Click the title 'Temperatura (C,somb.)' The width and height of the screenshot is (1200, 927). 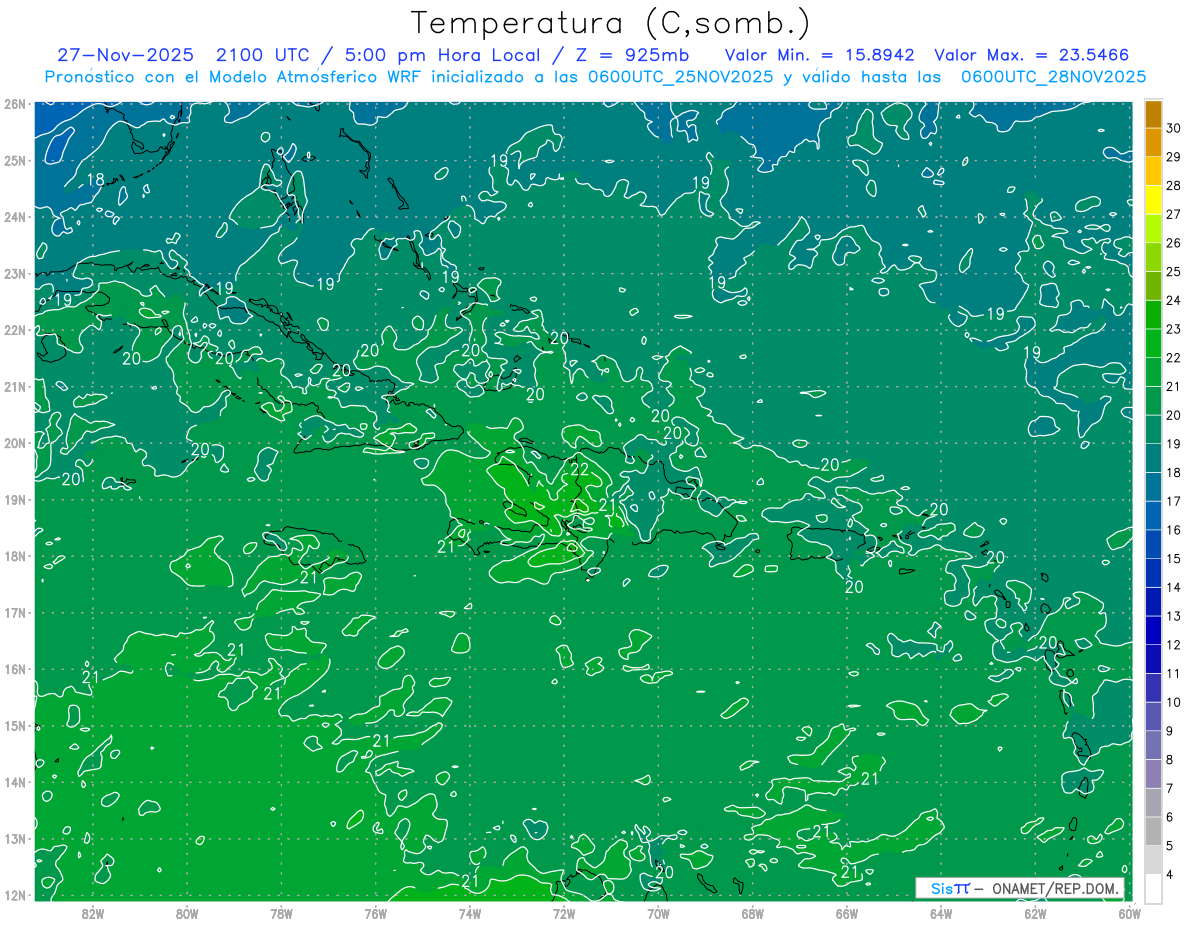tap(611, 22)
